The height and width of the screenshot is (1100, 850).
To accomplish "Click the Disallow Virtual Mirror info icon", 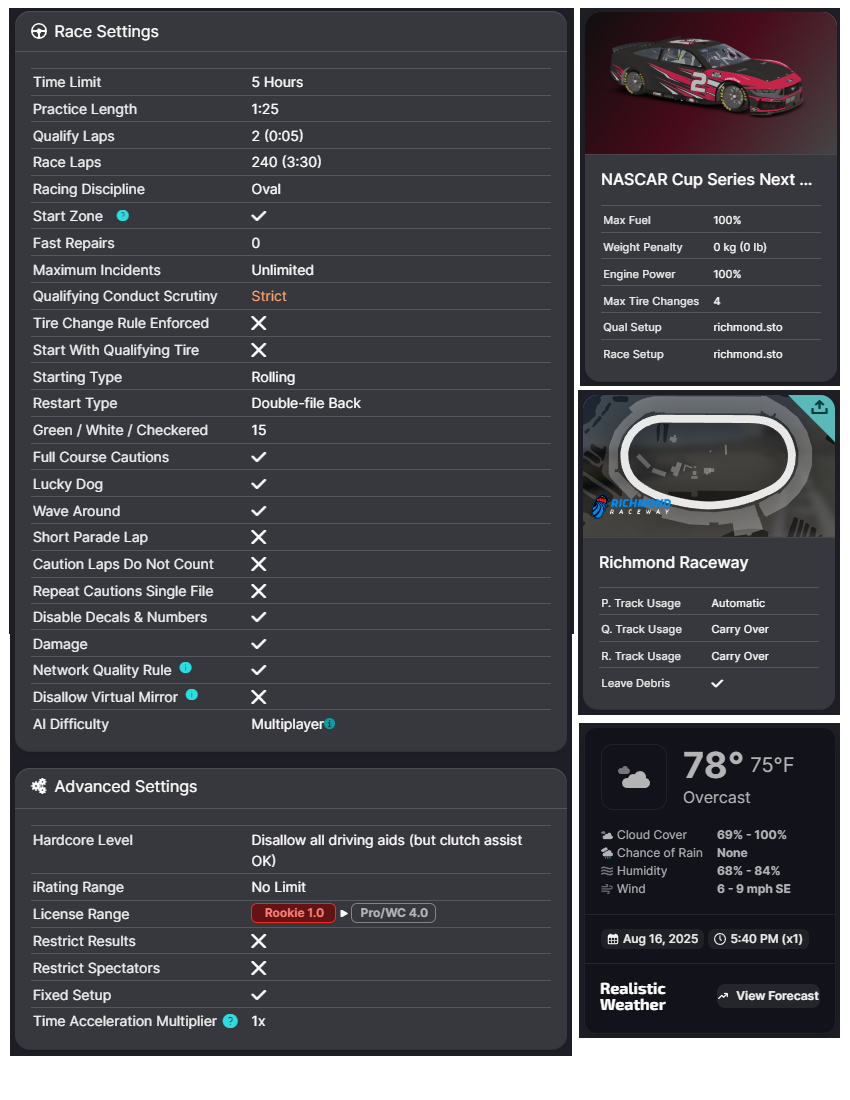I will (x=192, y=695).
